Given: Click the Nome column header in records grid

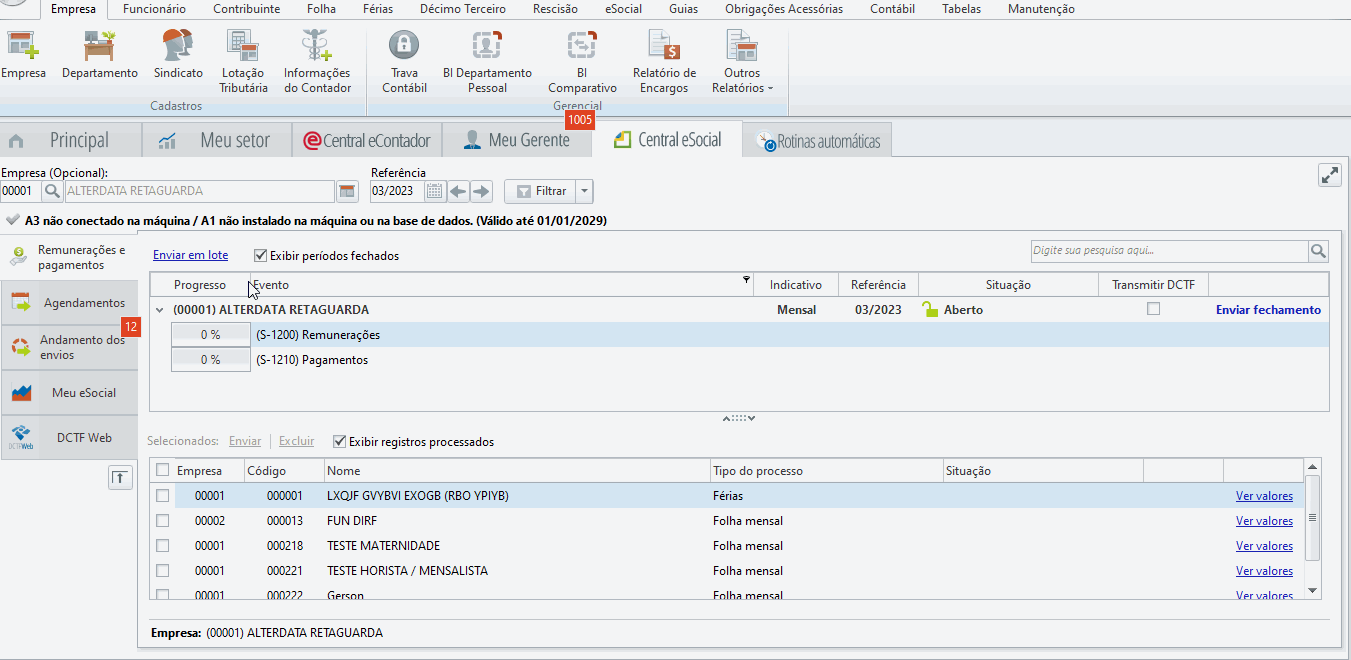Looking at the screenshot, I should [517, 470].
